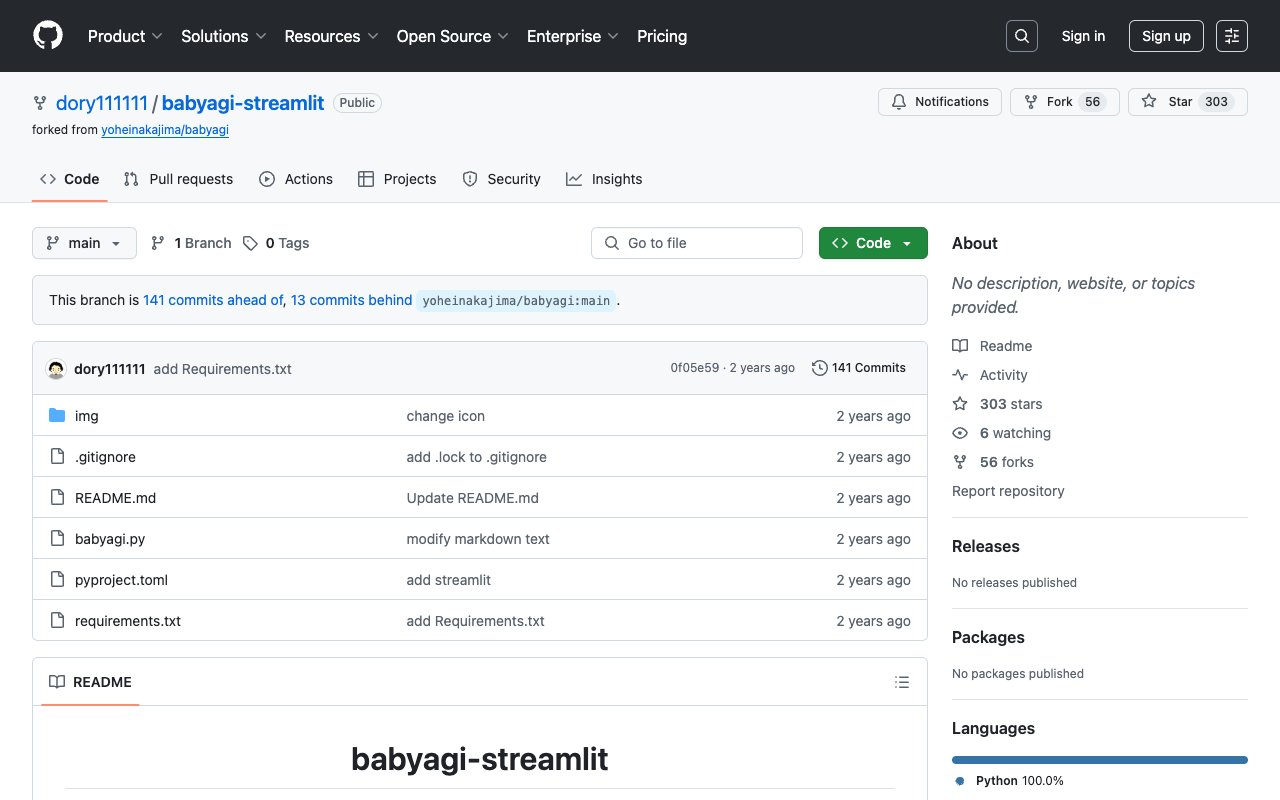Click the Python language progress bar

coord(1100,760)
